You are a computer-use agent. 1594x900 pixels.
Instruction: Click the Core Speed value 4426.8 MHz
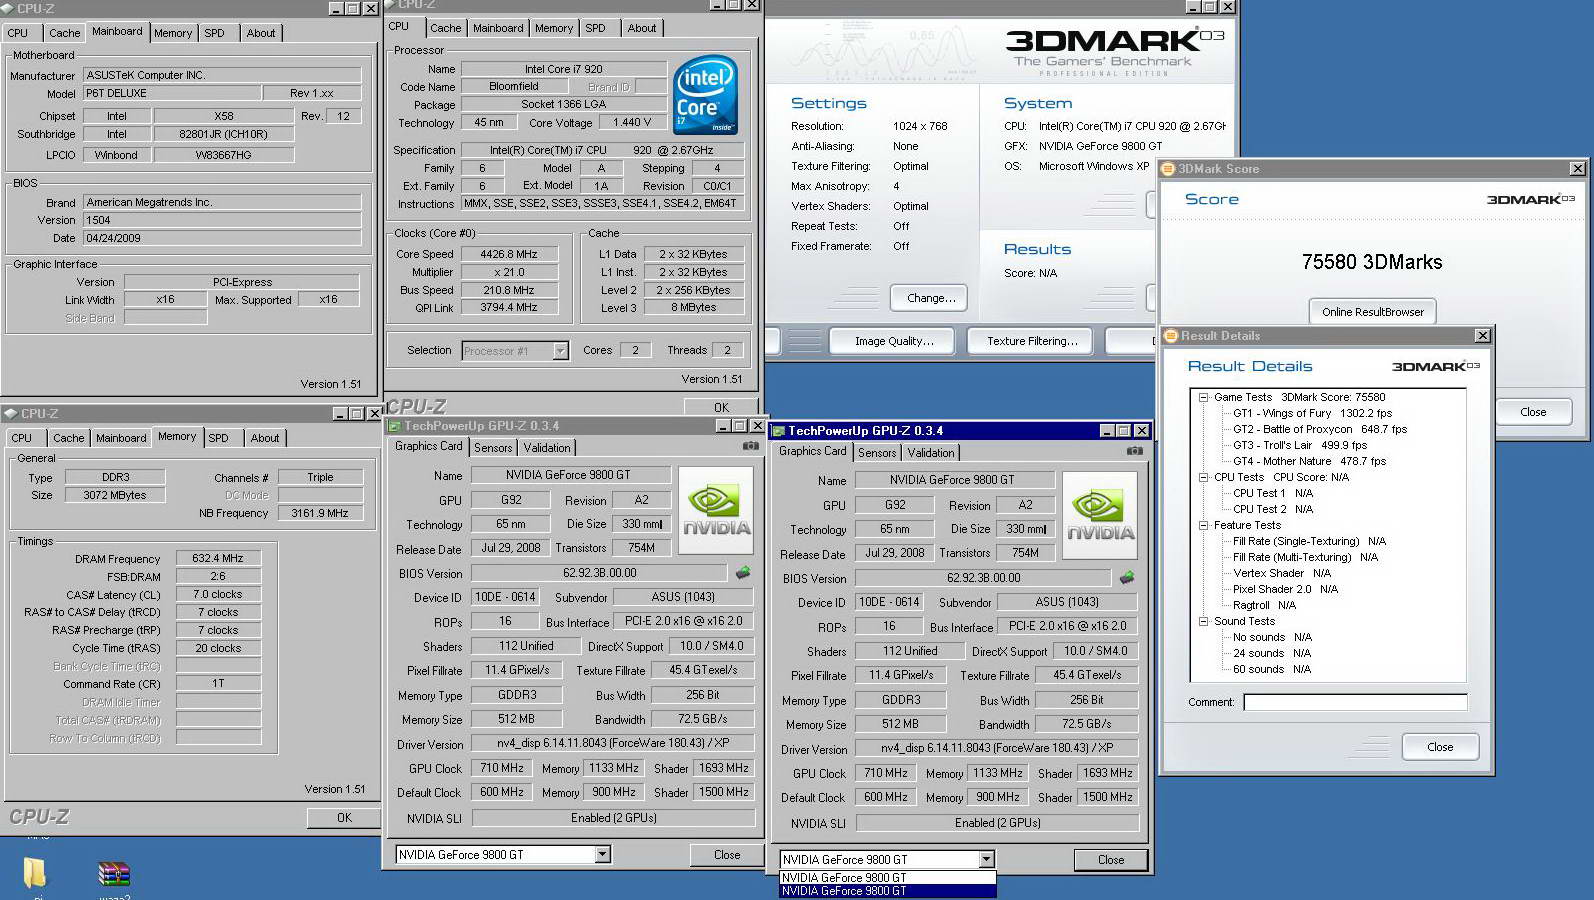(509, 254)
